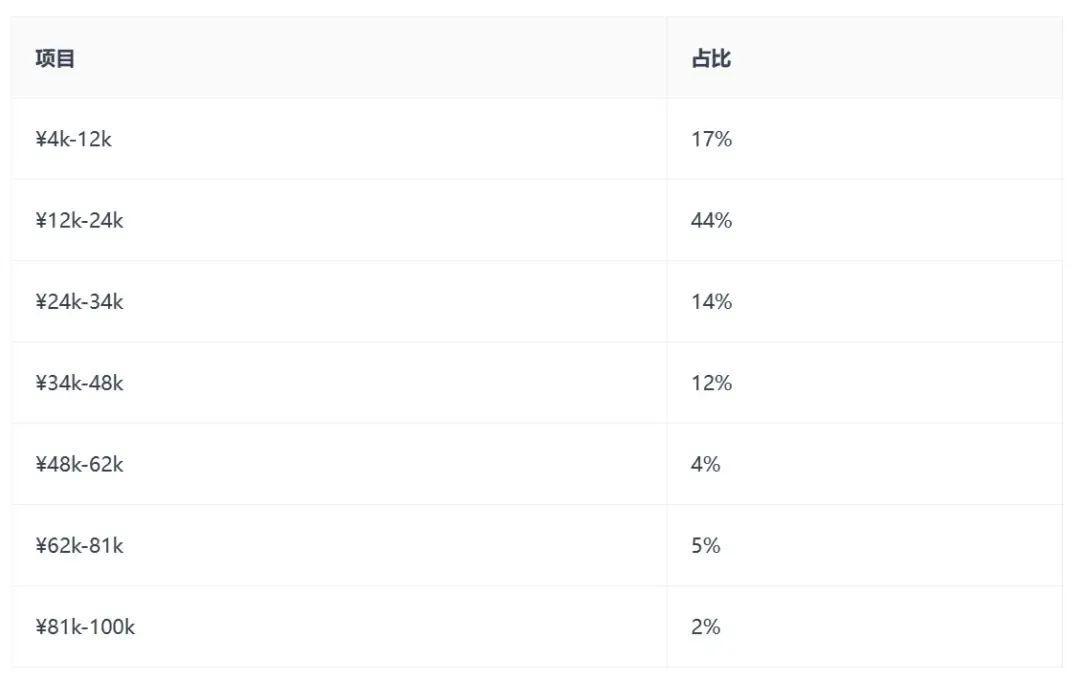Select the ¥62k-81k salary range
1080x681 pixels.
[79, 545]
